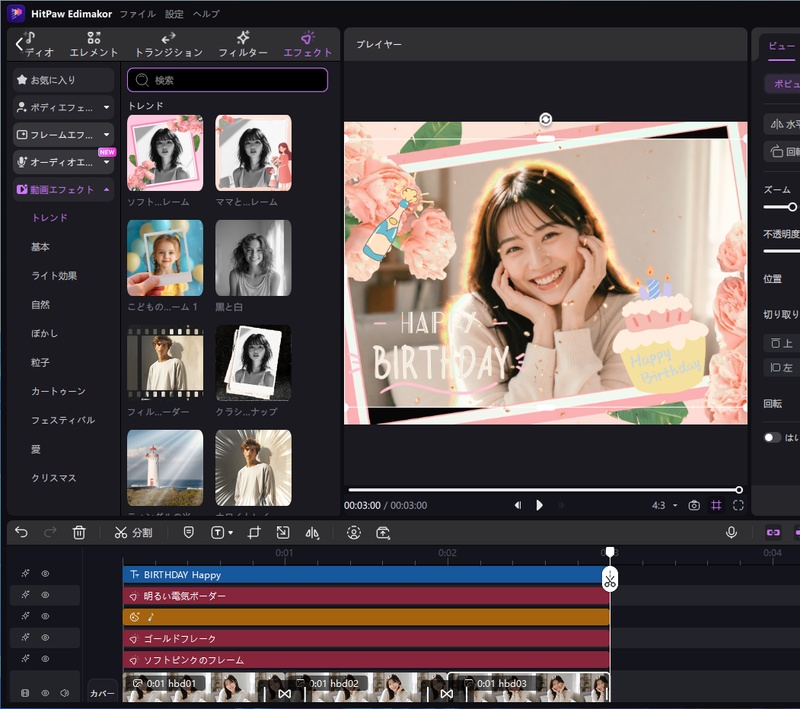Click the face portrait icon in toolbar
The height and width of the screenshot is (709, 800).
[x=354, y=533]
